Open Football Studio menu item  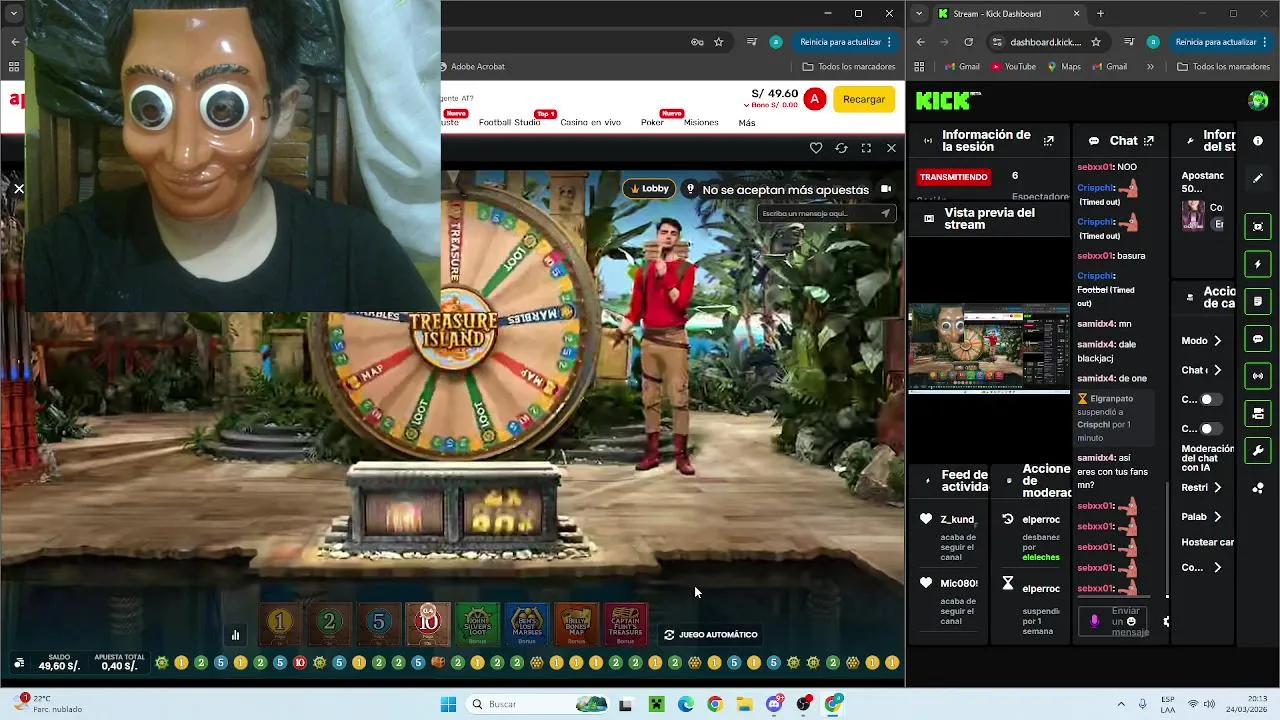509,122
